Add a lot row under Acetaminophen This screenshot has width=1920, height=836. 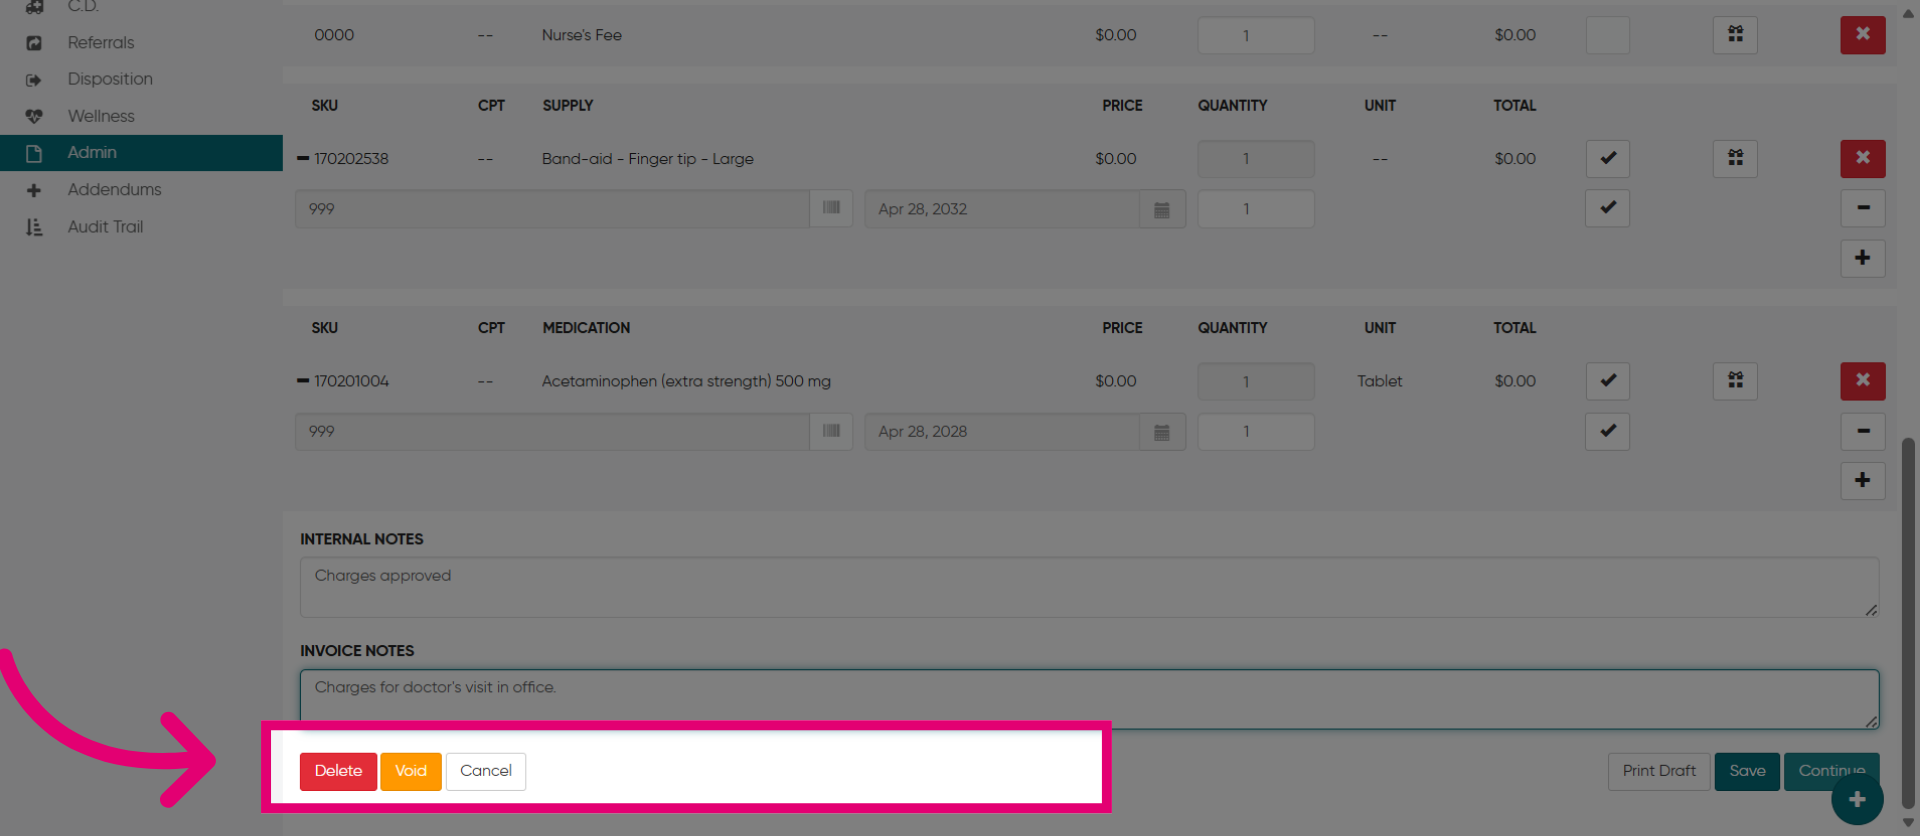click(1862, 480)
